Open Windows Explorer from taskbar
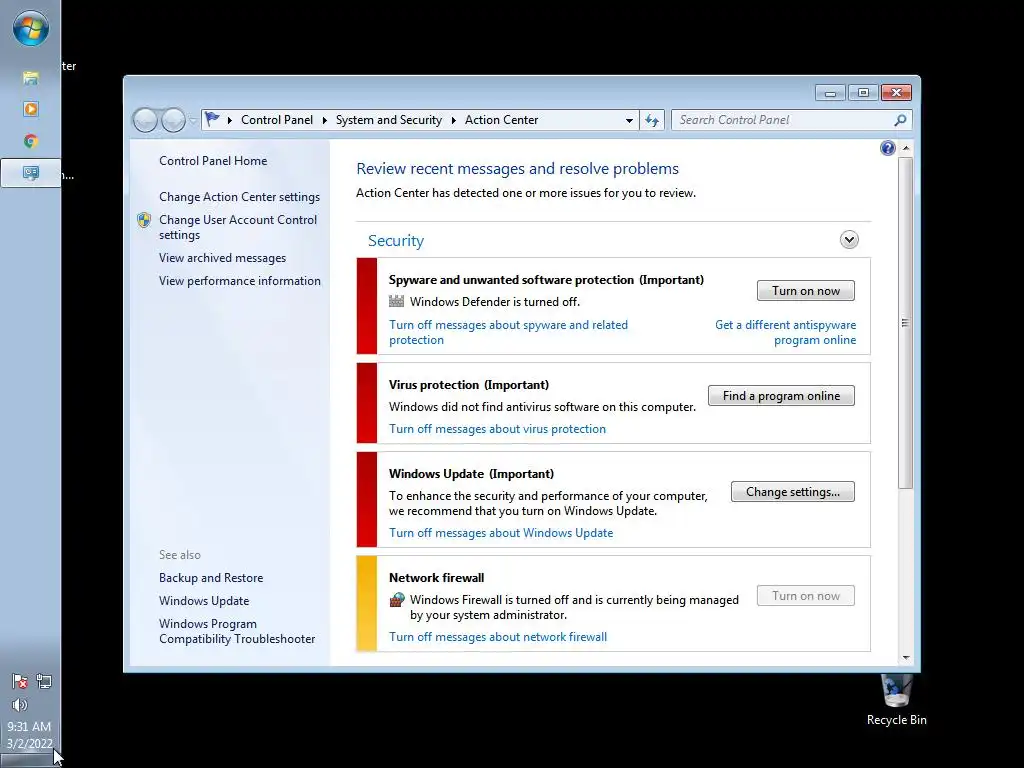The height and width of the screenshot is (768, 1024). tap(30, 78)
